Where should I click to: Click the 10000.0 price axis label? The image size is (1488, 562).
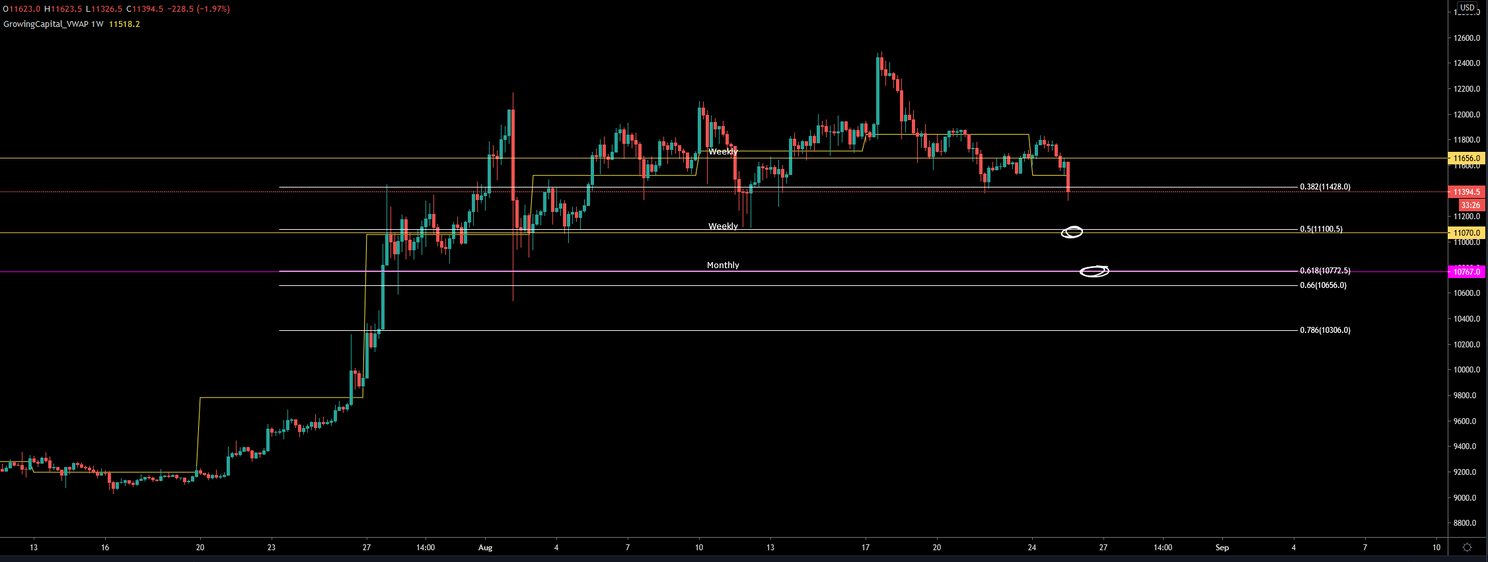click(1466, 370)
